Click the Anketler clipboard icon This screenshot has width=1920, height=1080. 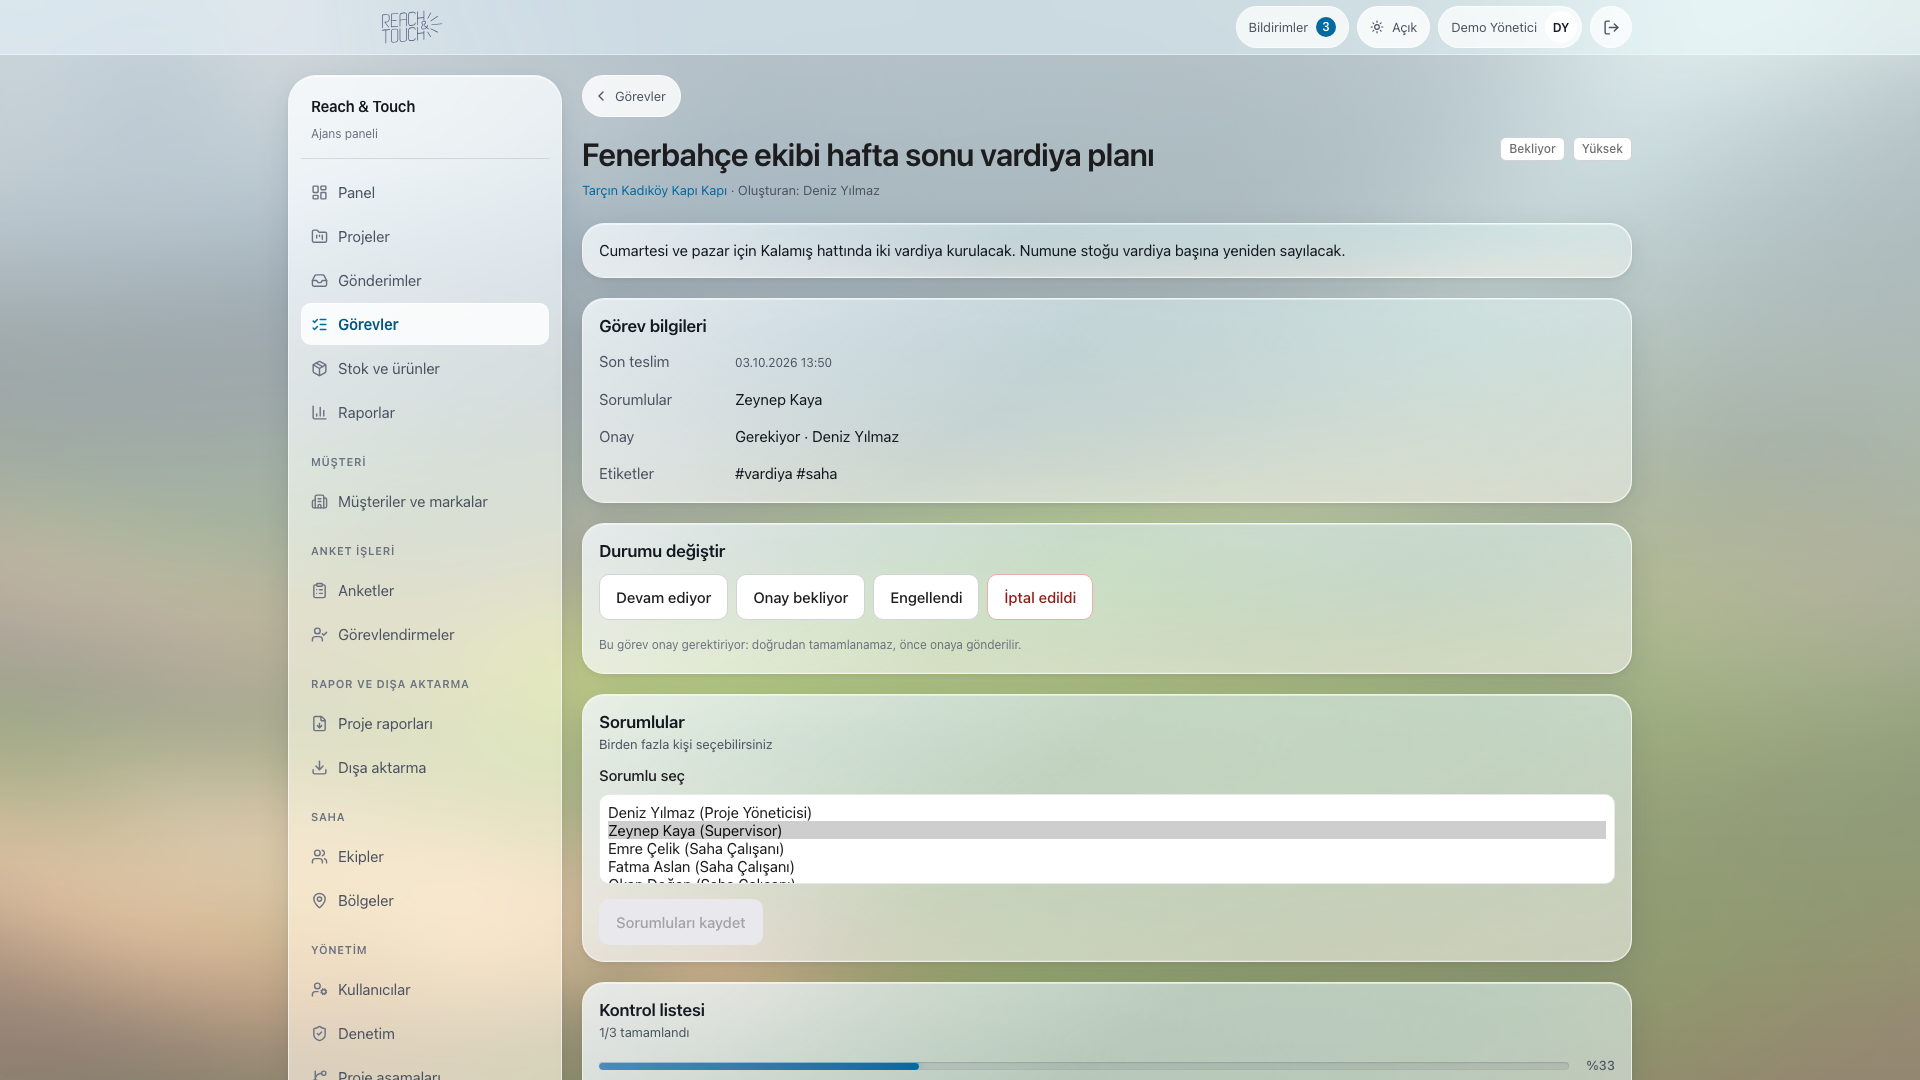pos(319,590)
